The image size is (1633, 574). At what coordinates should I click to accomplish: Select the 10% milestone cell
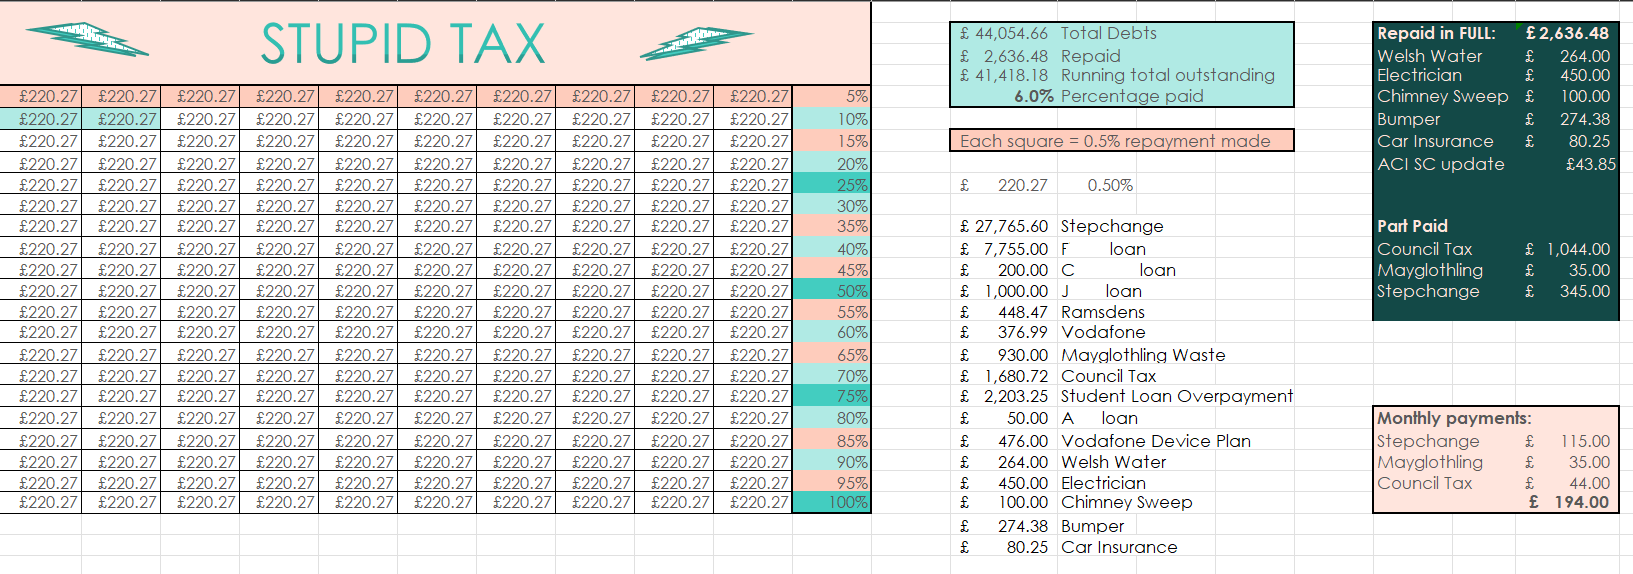coord(831,119)
